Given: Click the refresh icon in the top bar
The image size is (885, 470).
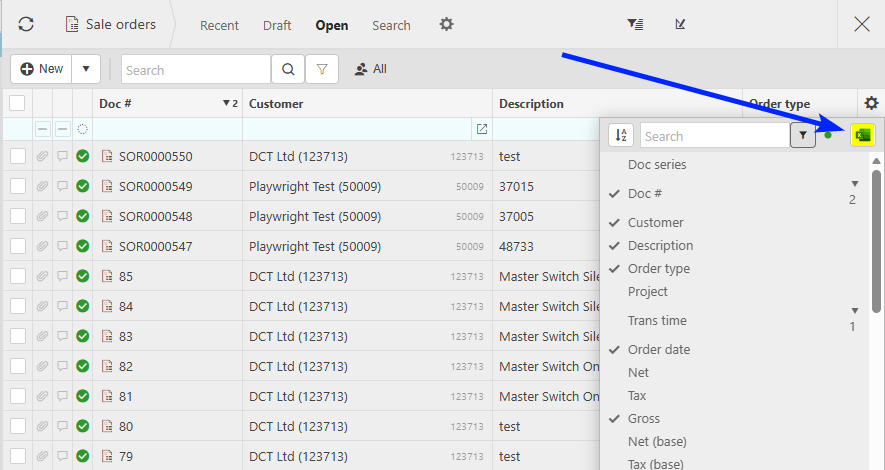Looking at the screenshot, I should 26,24.
